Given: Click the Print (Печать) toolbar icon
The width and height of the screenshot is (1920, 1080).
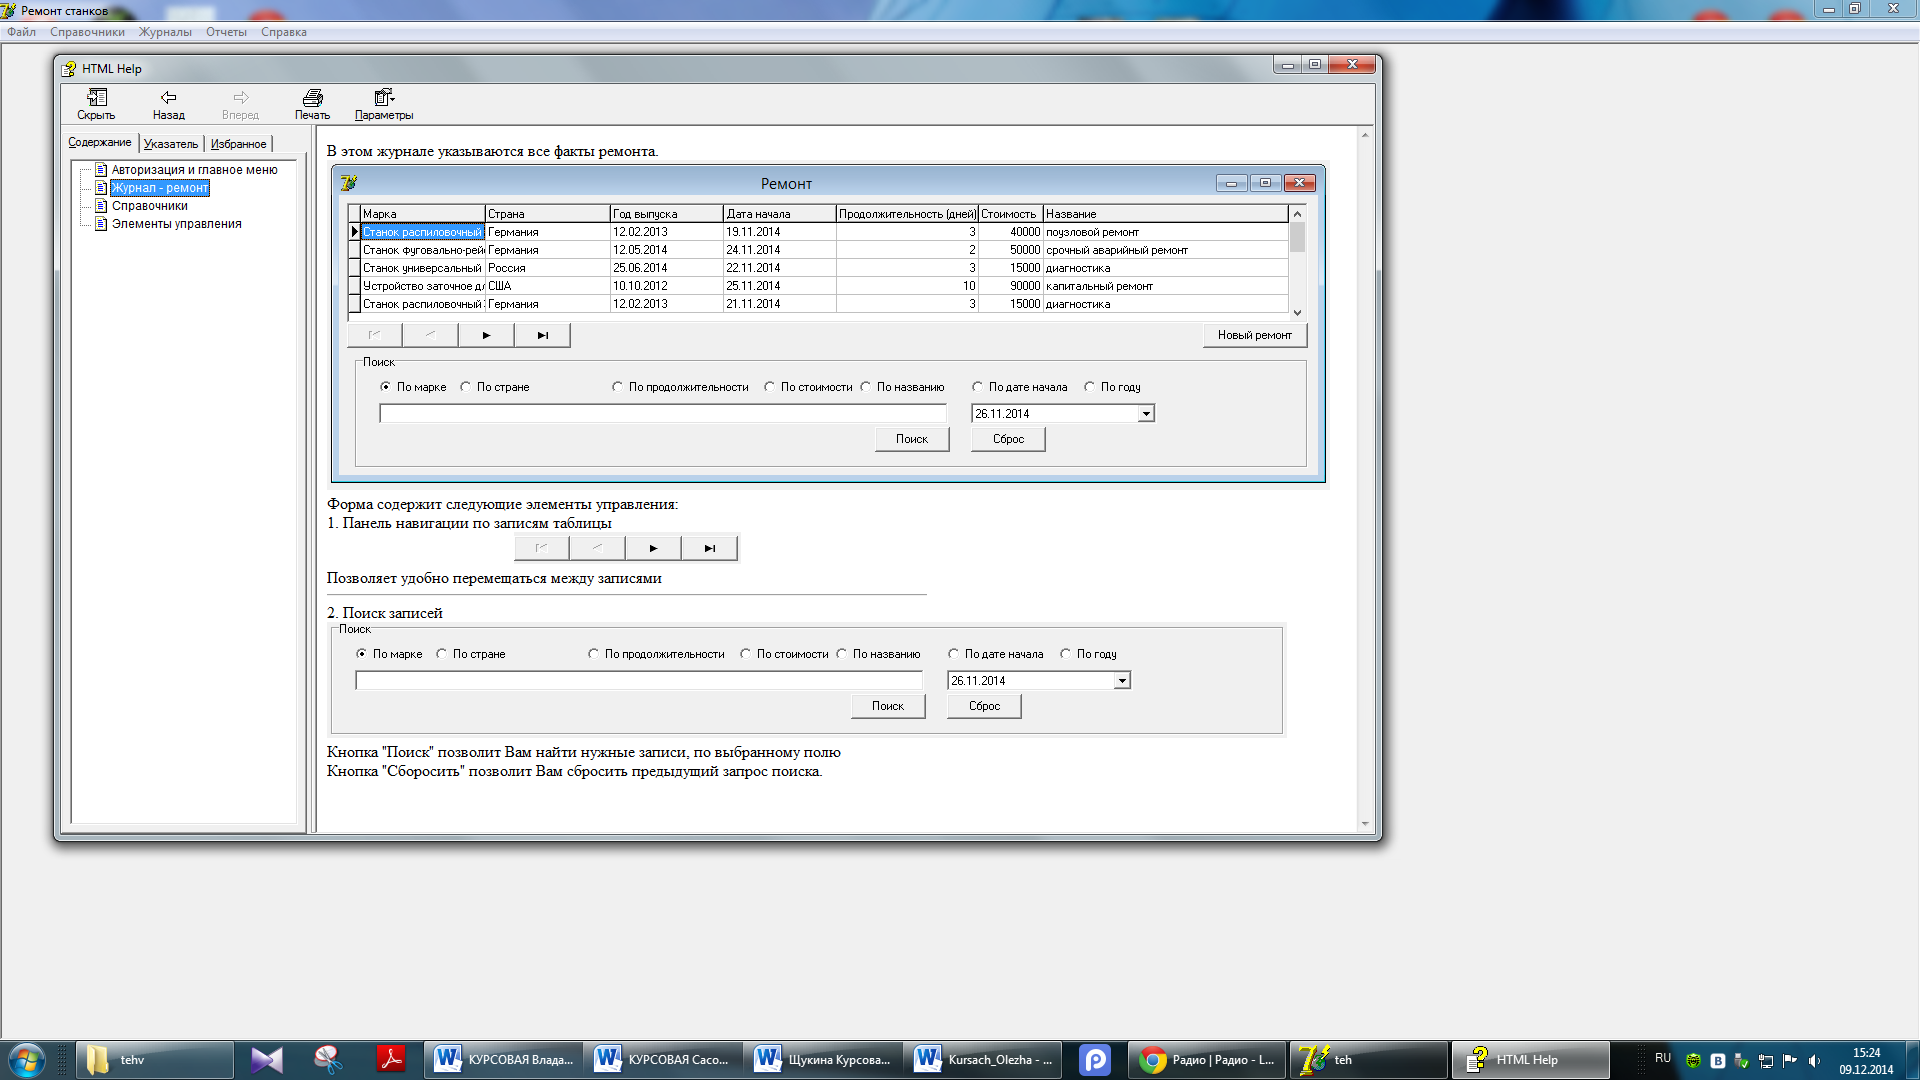Looking at the screenshot, I should (312, 98).
